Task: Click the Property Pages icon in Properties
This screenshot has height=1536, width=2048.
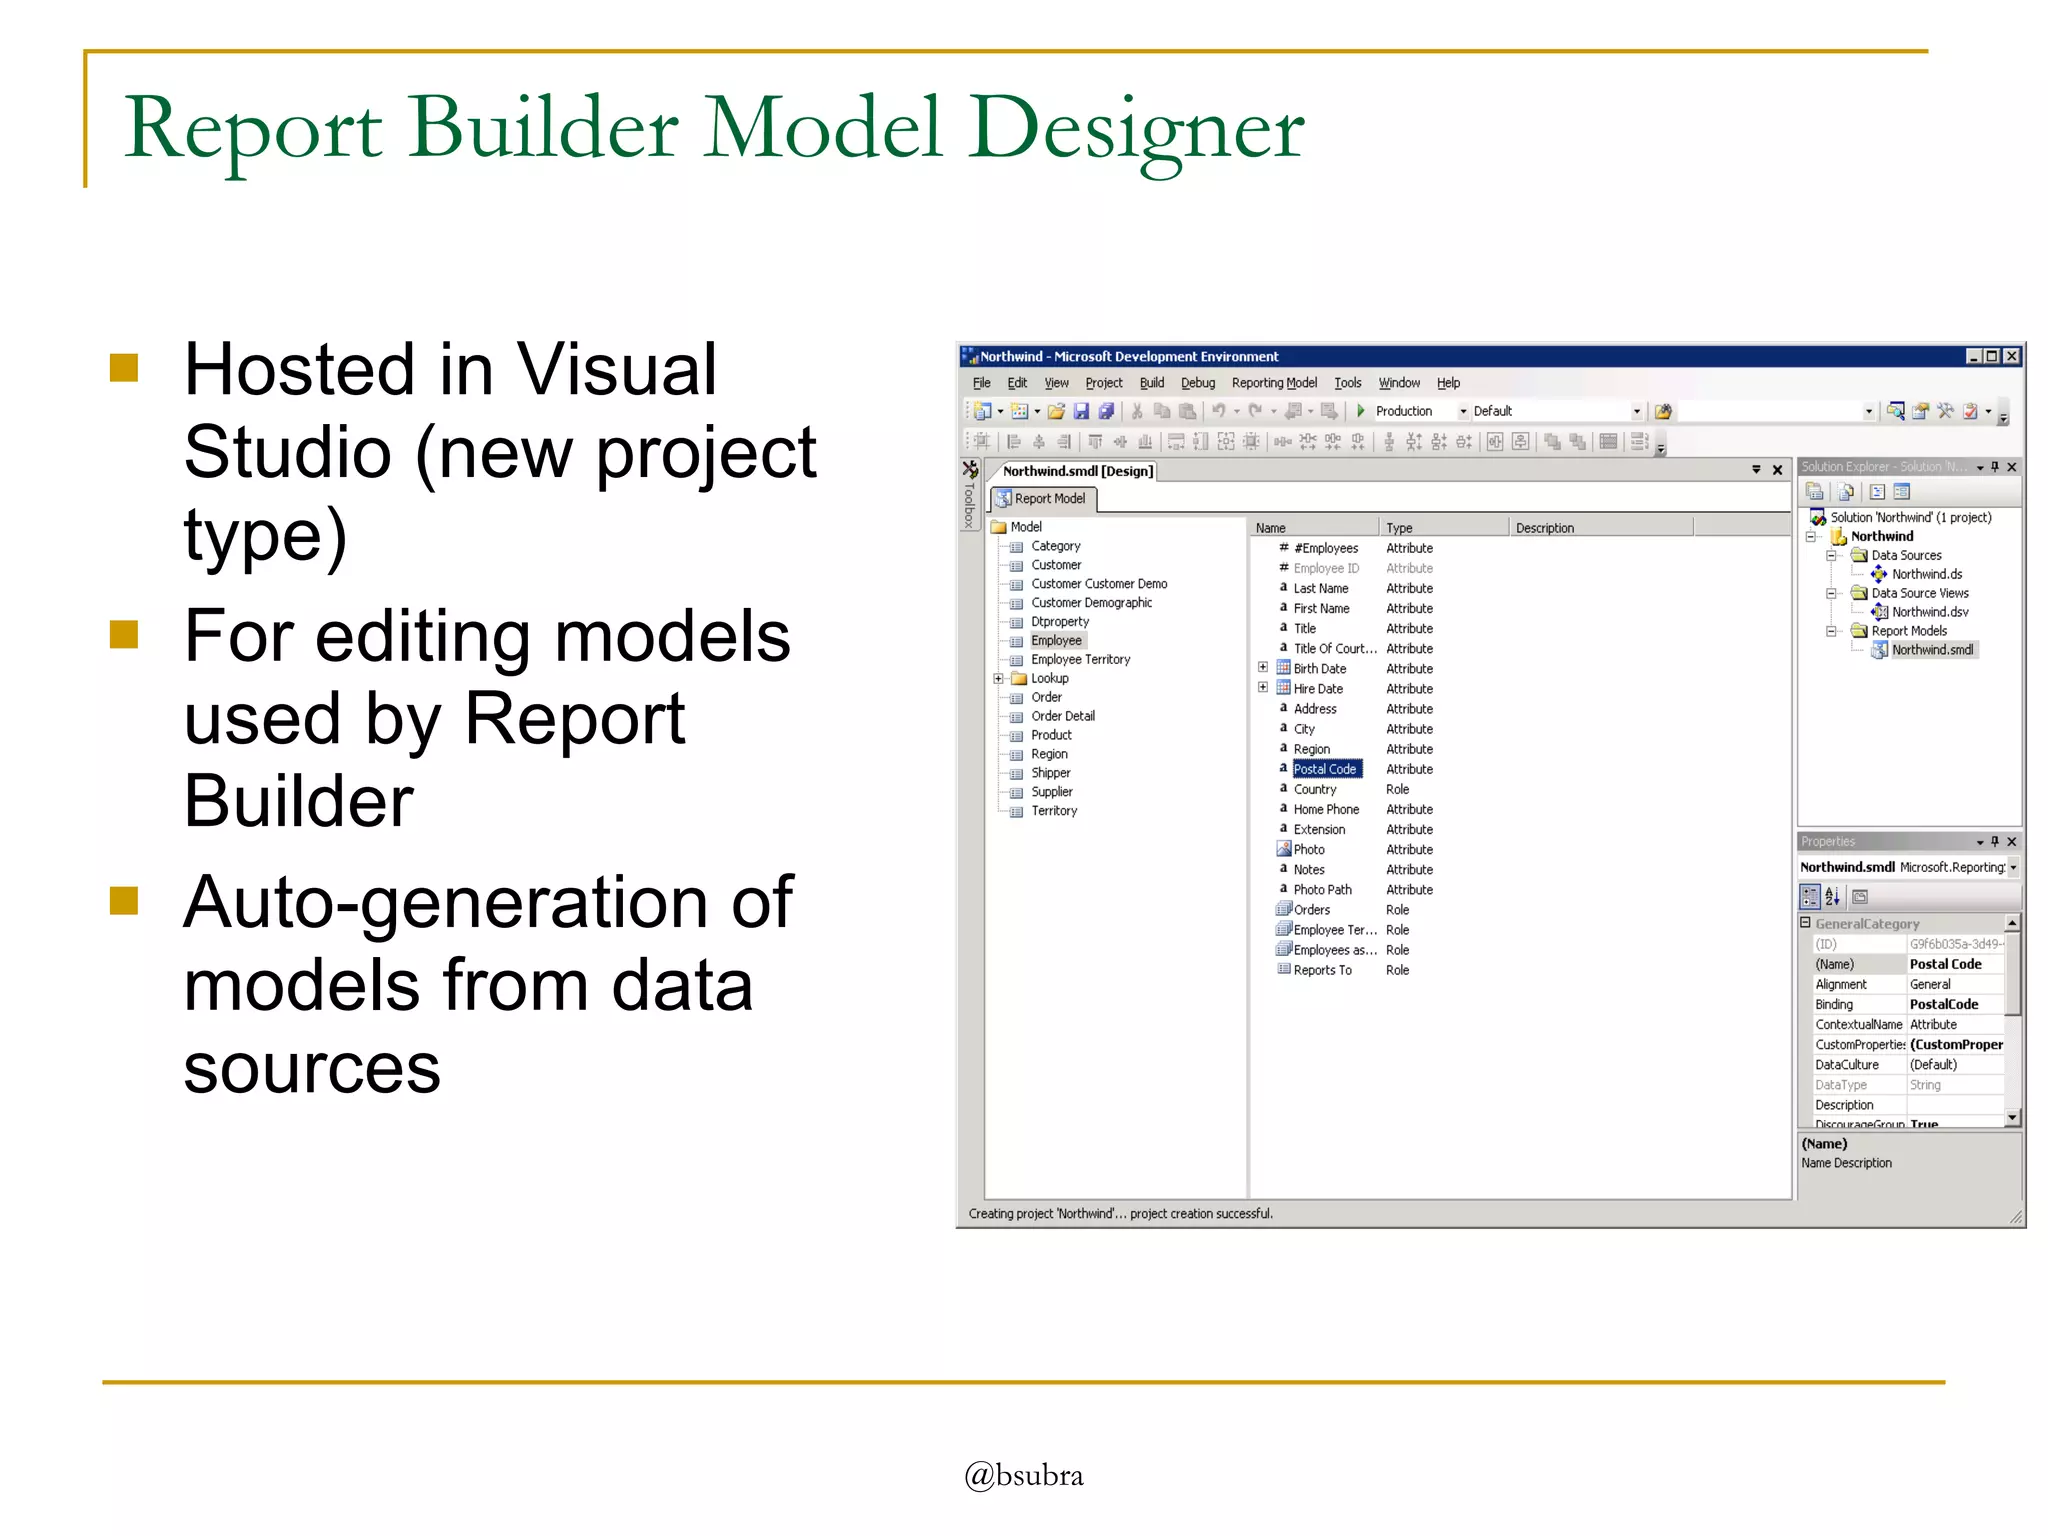Action: (x=1860, y=897)
